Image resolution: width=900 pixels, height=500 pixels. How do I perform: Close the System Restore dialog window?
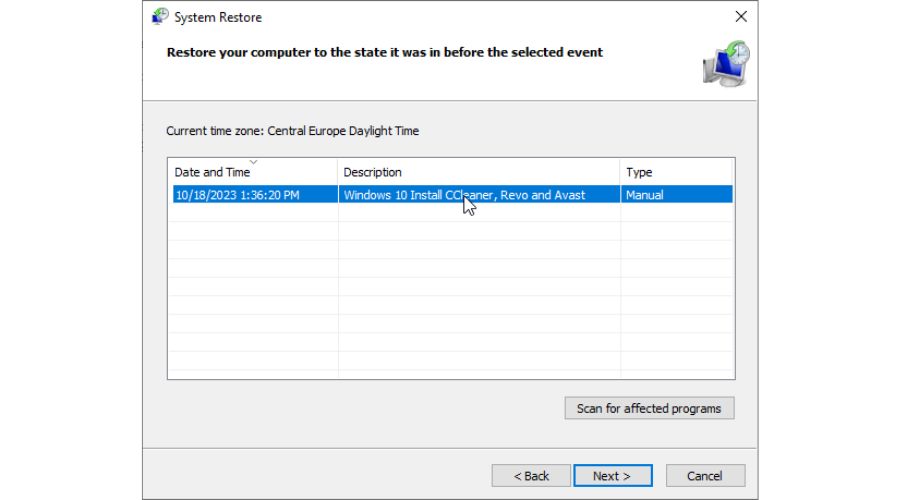pos(741,17)
